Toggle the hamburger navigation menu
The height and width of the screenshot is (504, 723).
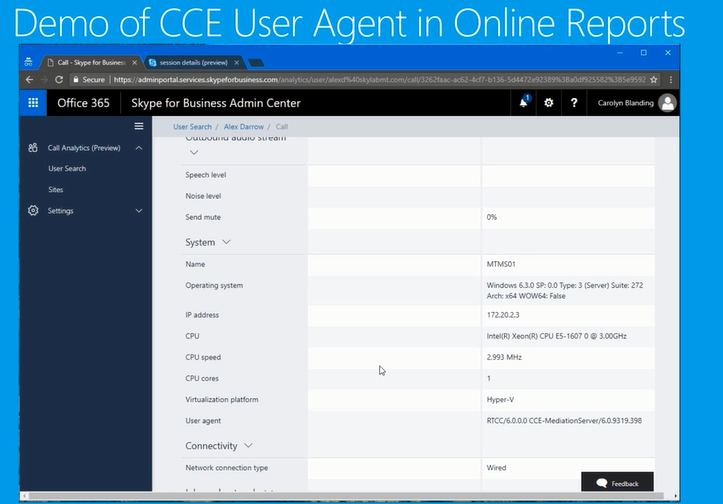pyautogui.click(x=139, y=127)
